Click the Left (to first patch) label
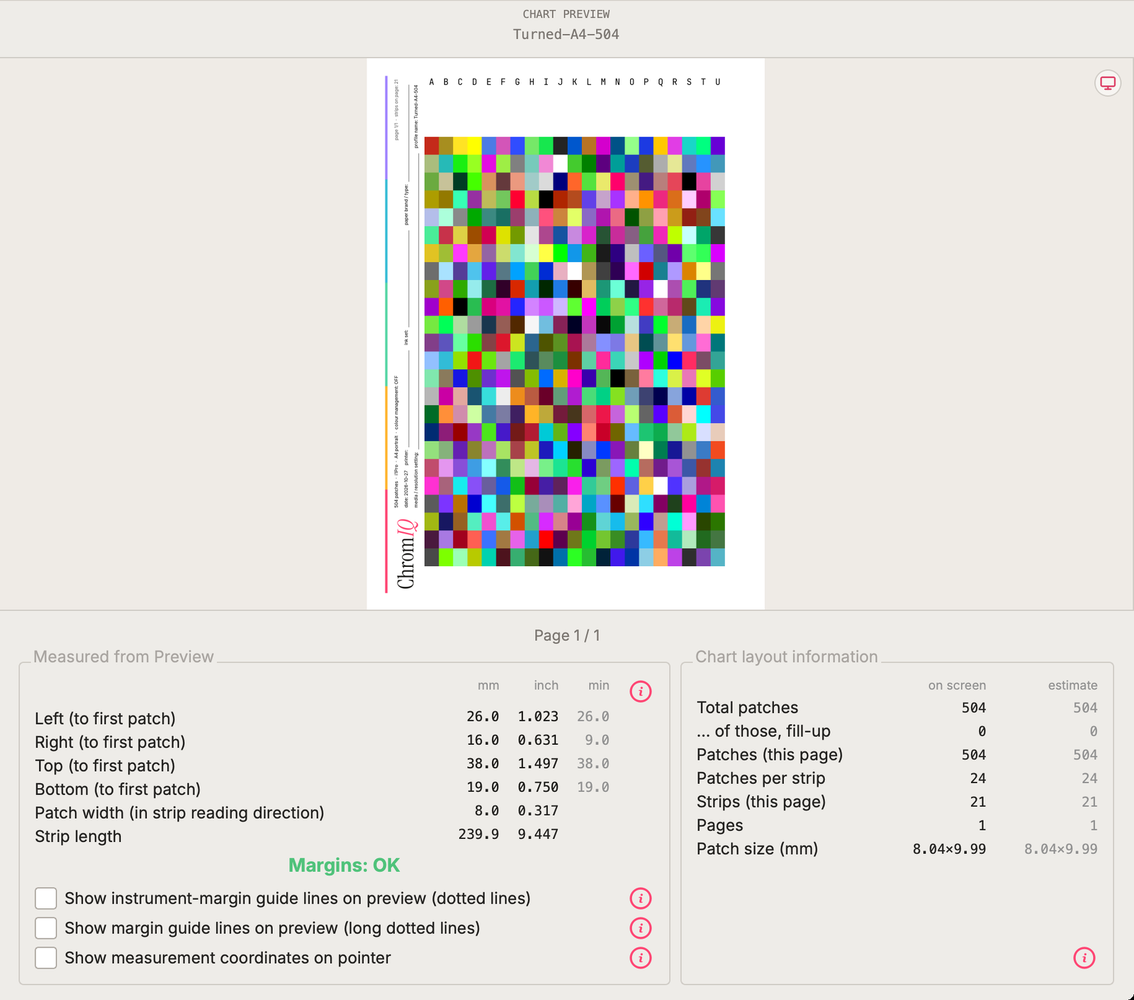Image resolution: width=1134 pixels, height=1000 pixels. pos(105,718)
